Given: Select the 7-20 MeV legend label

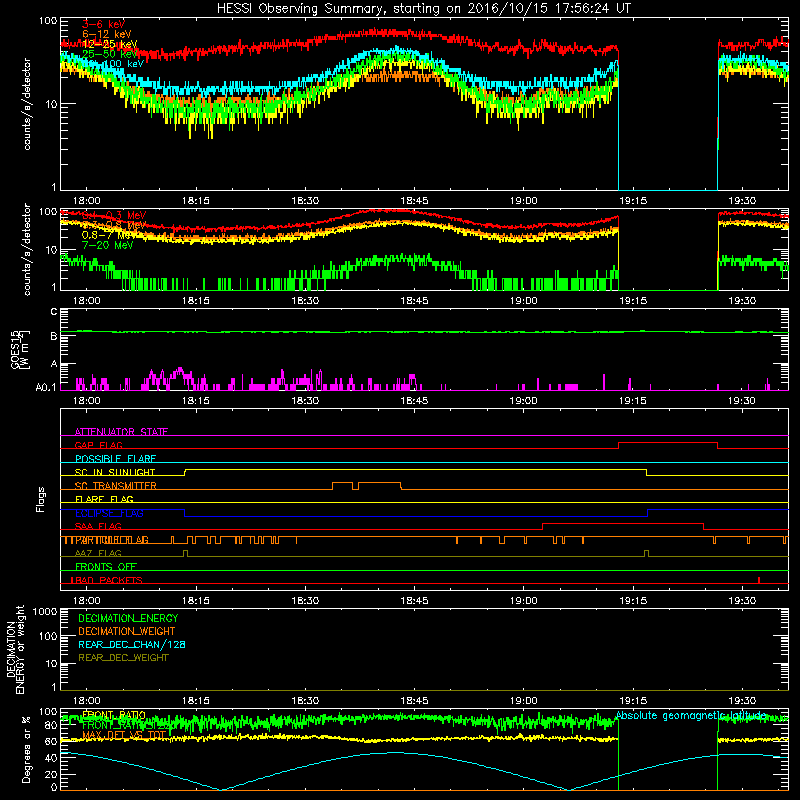Looking at the screenshot, I should point(107,245).
